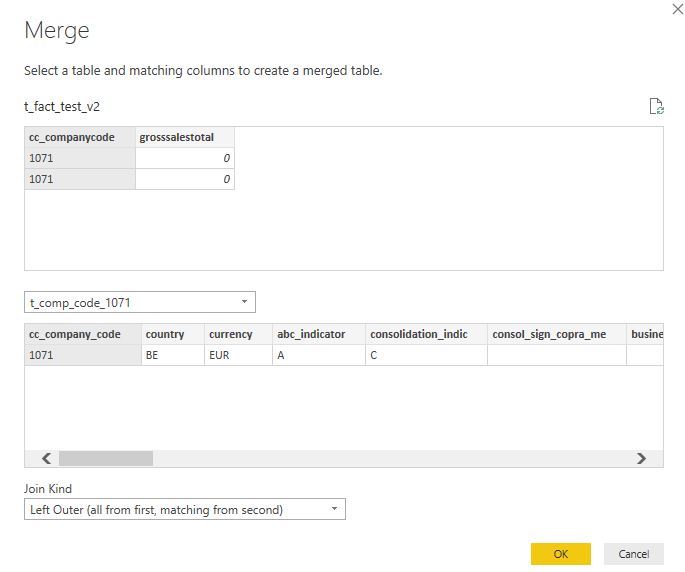This screenshot has height=572, width=685.
Task: Click the 1071 cell in second table
Action: (x=83, y=355)
